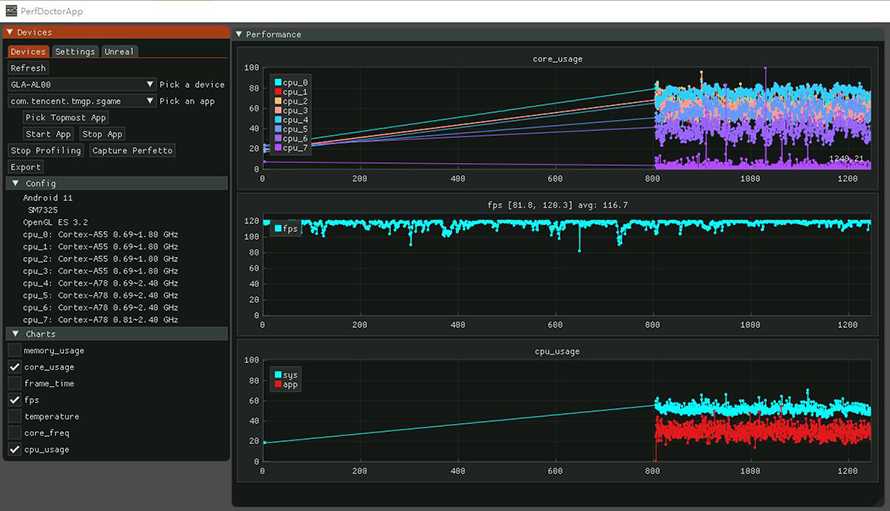Click the app legend color icon
Image resolution: width=890 pixels, height=511 pixels.
click(x=277, y=385)
